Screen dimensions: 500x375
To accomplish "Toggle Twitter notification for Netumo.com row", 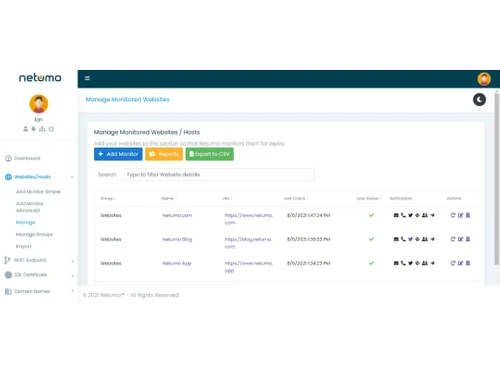I will (x=410, y=215).
